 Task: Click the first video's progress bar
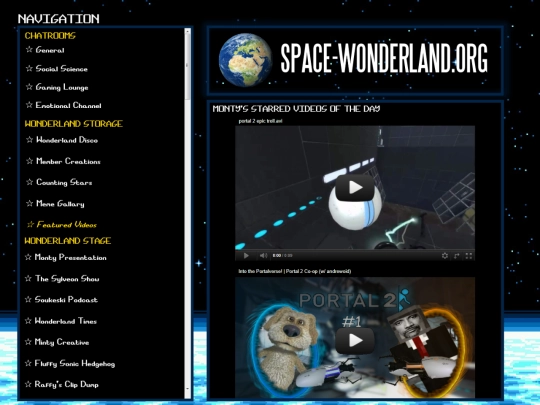pyautogui.click(x=355, y=249)
